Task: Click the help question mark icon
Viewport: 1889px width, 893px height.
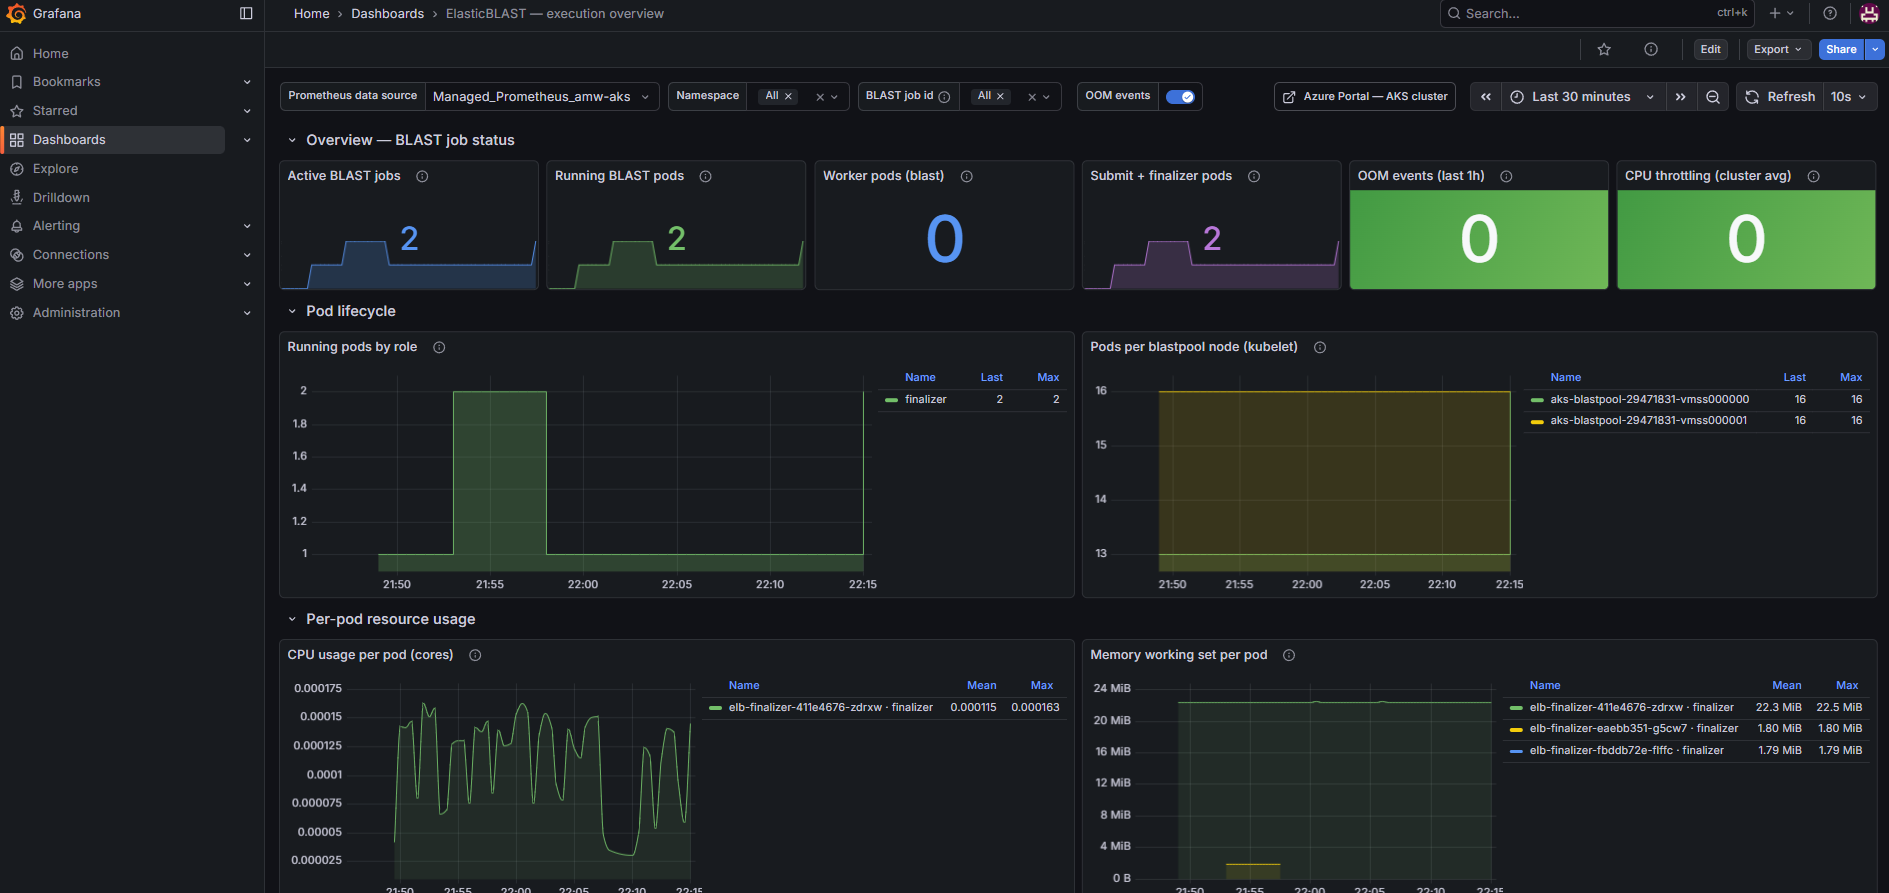Action: point(1830,14)
